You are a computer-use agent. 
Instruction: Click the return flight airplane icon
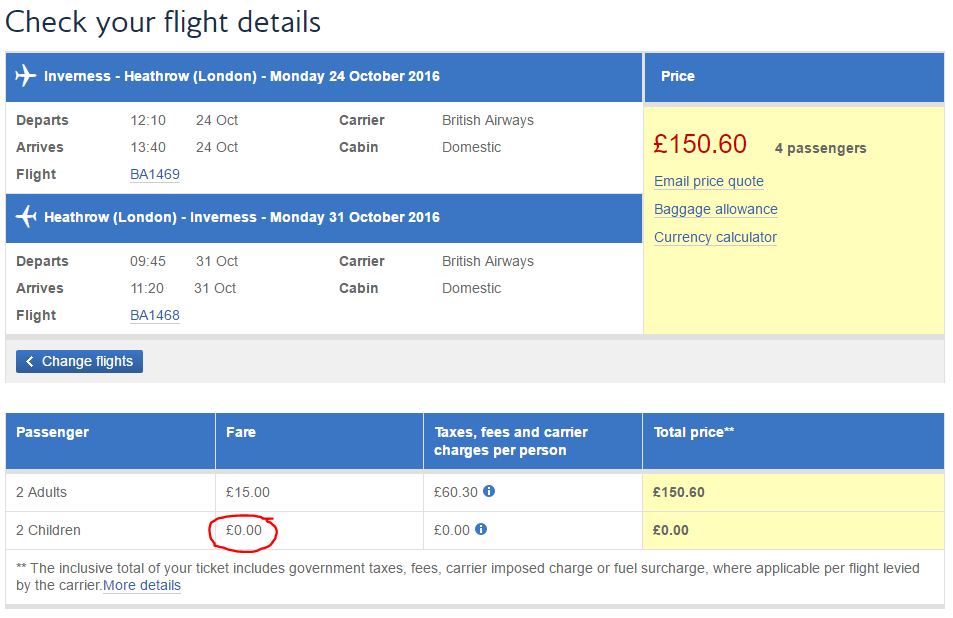[x=26, y=217]
